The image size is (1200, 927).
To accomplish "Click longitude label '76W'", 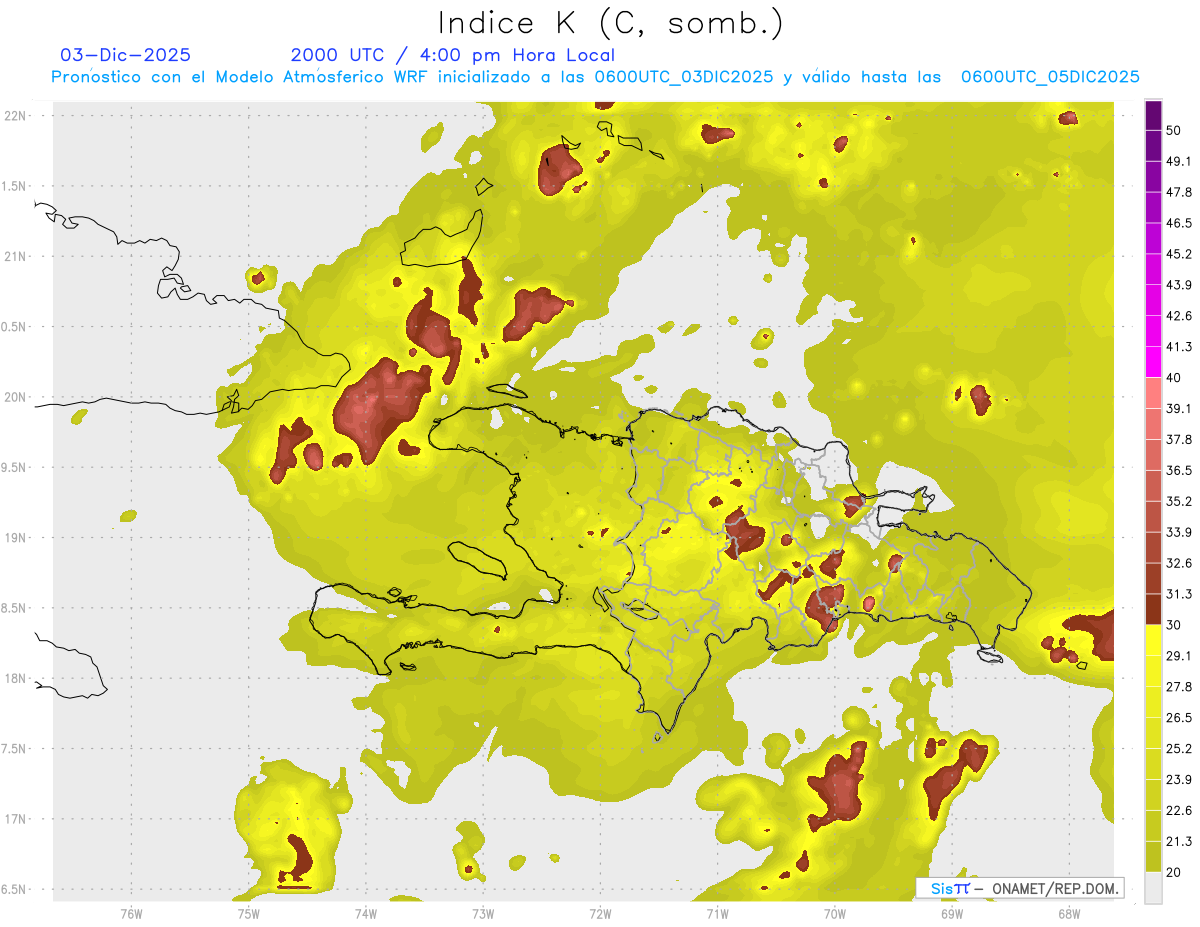I will [x=131, y=913].
